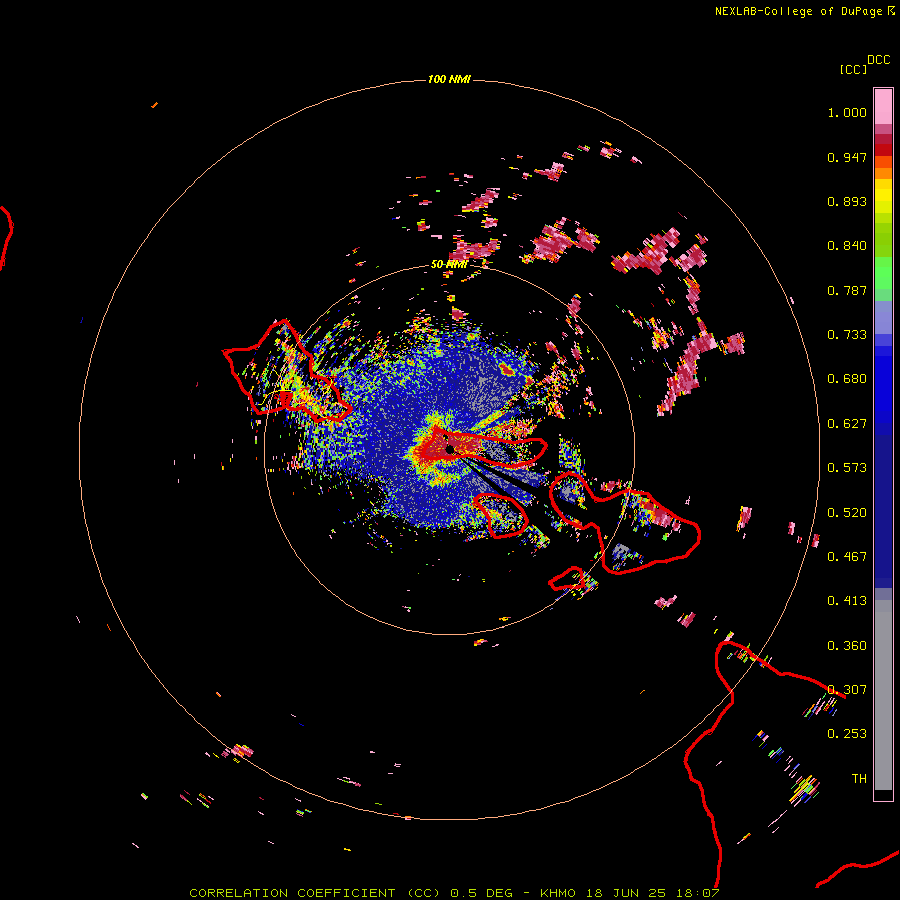
Task: Click the 0.413 scale value
Action: coord(847,601)
